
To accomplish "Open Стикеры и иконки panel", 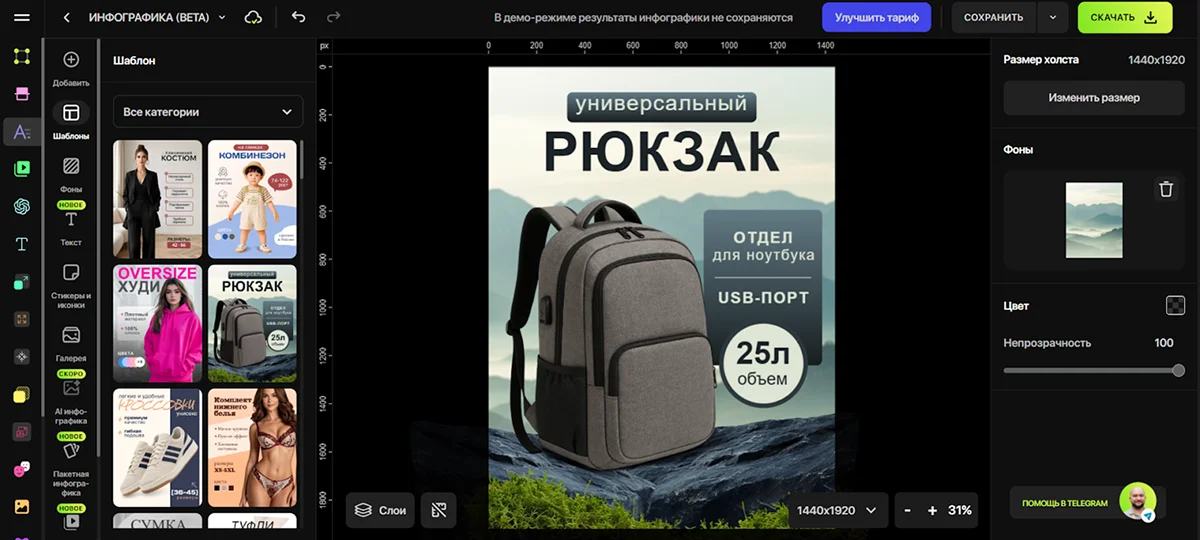I will 71,282.
